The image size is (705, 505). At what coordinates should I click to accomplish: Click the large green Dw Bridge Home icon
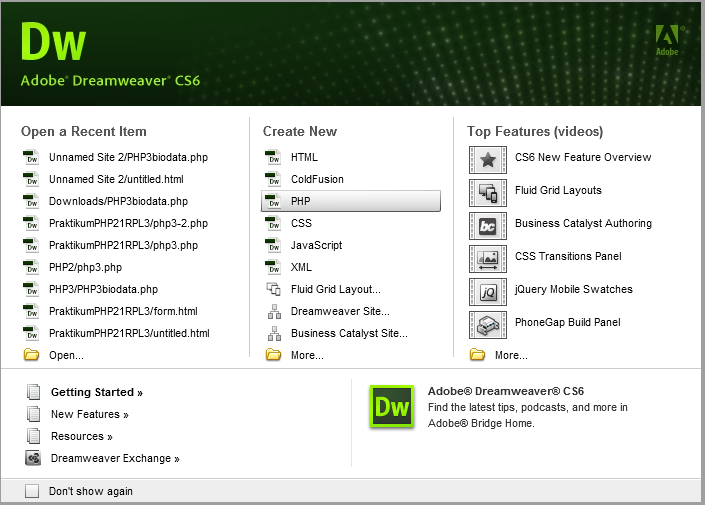click(x=392, y=407)
